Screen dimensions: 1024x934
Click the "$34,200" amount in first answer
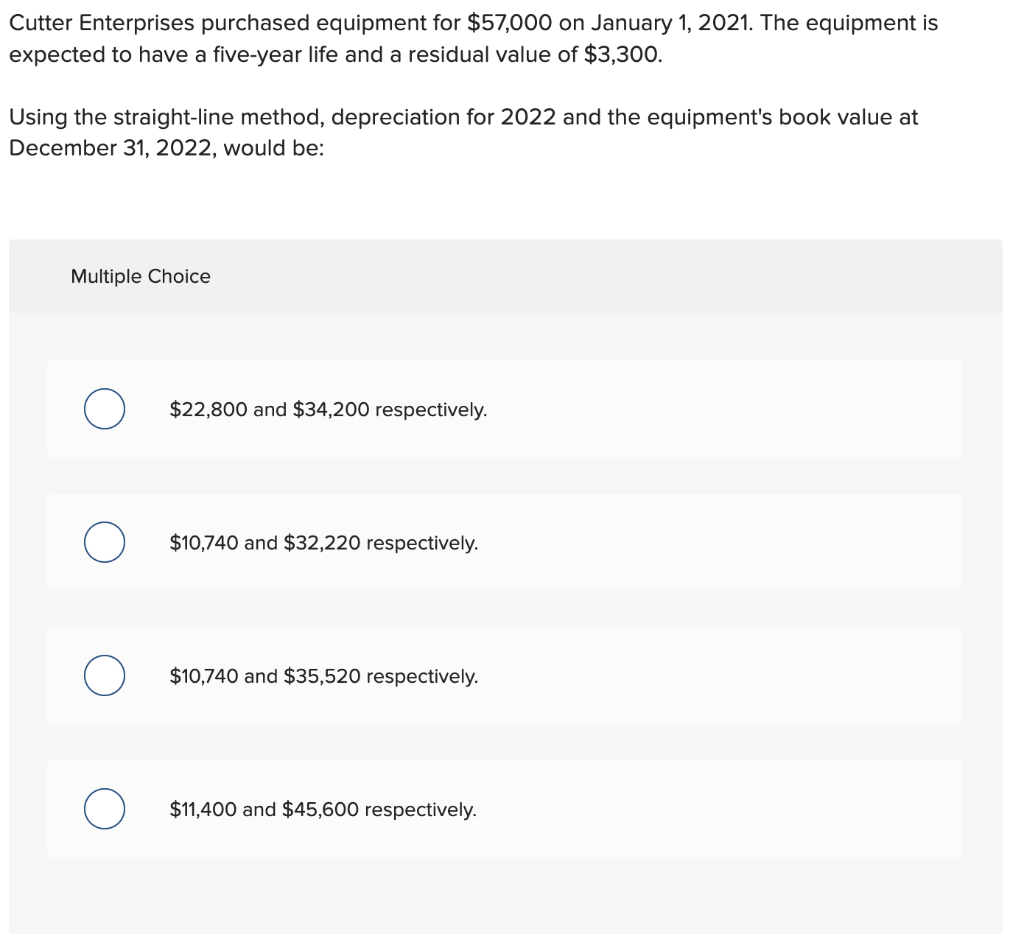click(x=331, y=410)
